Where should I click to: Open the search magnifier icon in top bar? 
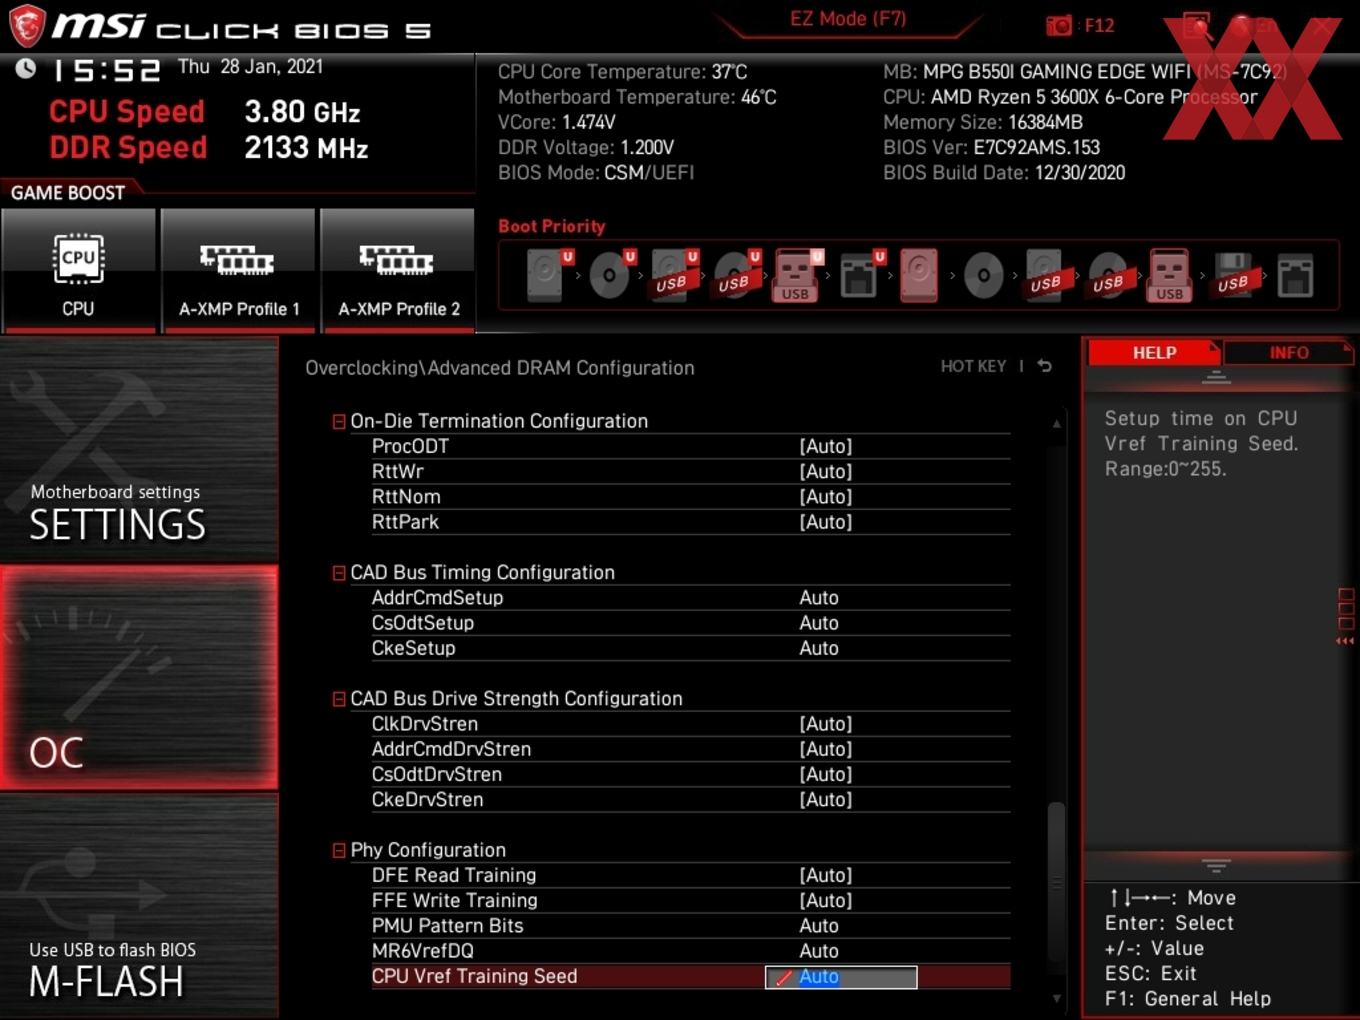(1196, 26)
